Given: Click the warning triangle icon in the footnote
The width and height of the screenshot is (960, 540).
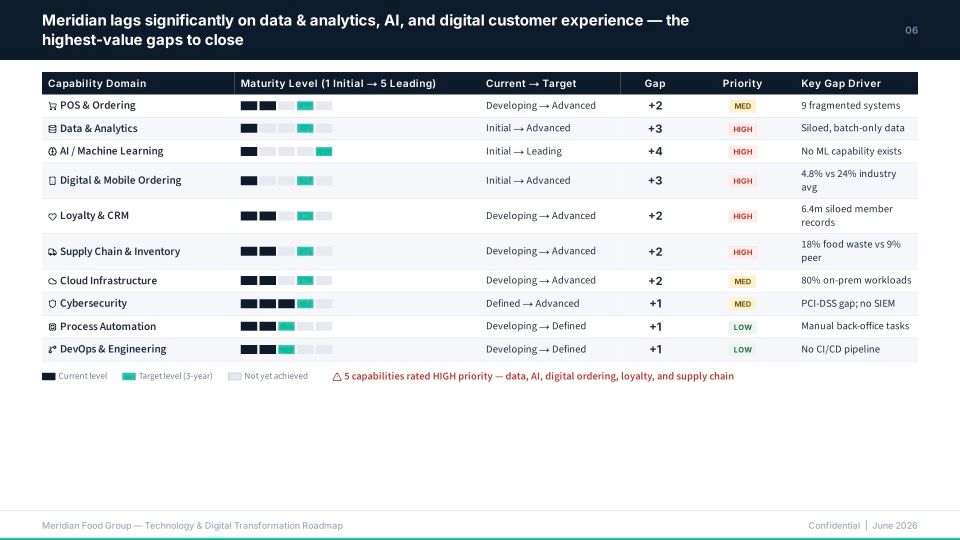Looking at the screenshot, I should (337, 377).
